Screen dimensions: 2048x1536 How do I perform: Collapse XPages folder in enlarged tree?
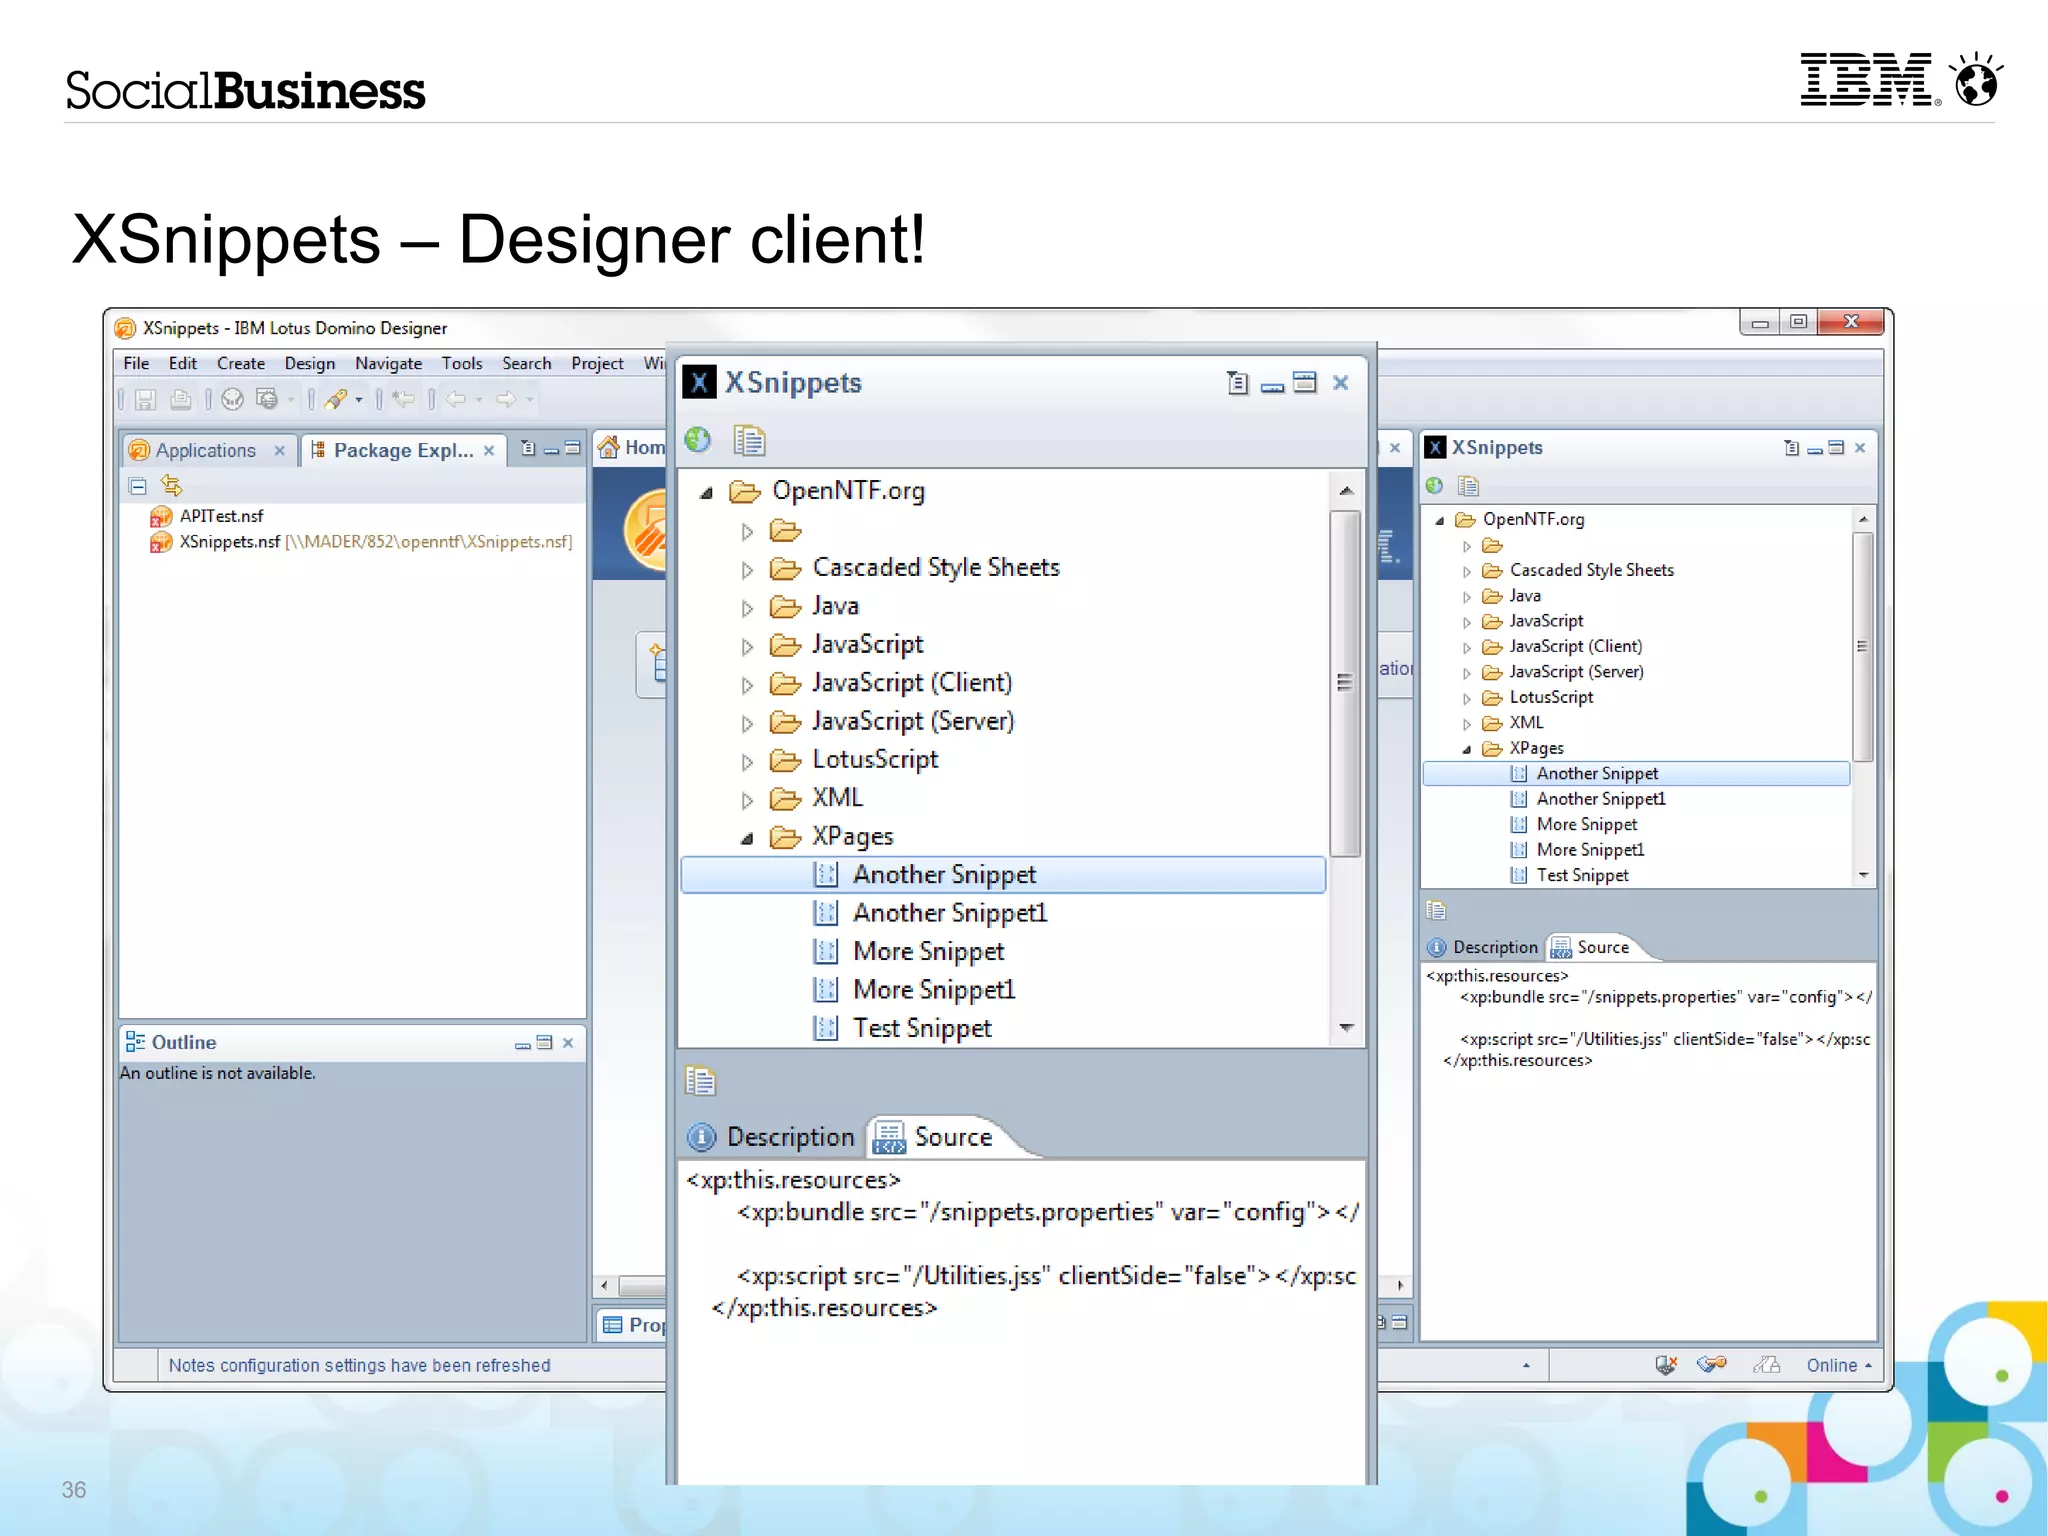point(747,838)
